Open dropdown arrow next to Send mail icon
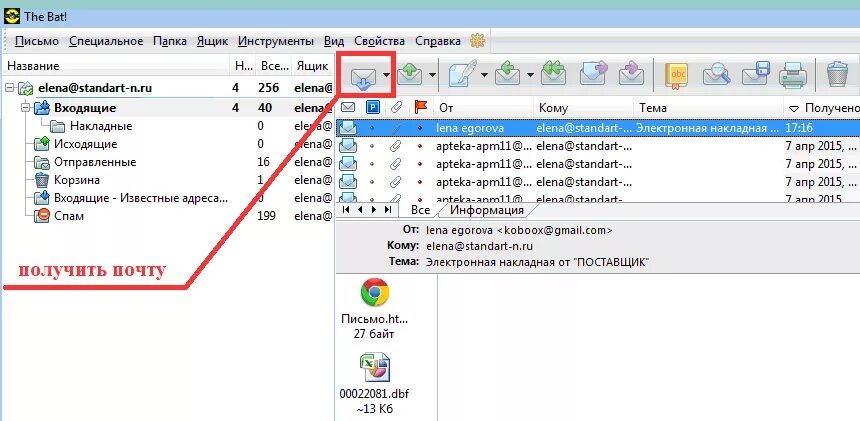Viewport: 860px width, 421px height. click(x=432, y=74)
